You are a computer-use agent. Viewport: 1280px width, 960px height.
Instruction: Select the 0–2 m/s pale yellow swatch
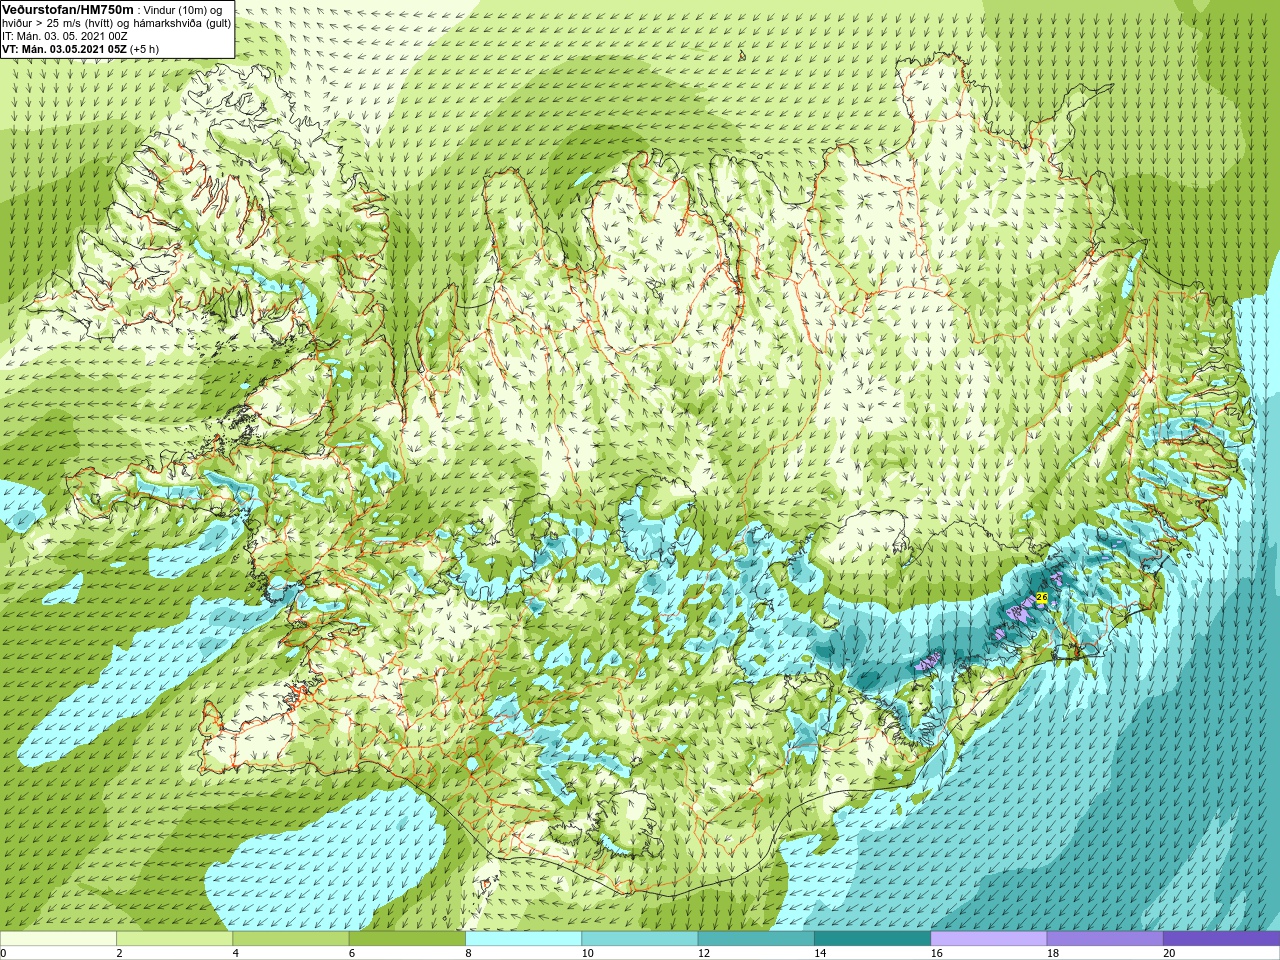click(x=58, y=939)
